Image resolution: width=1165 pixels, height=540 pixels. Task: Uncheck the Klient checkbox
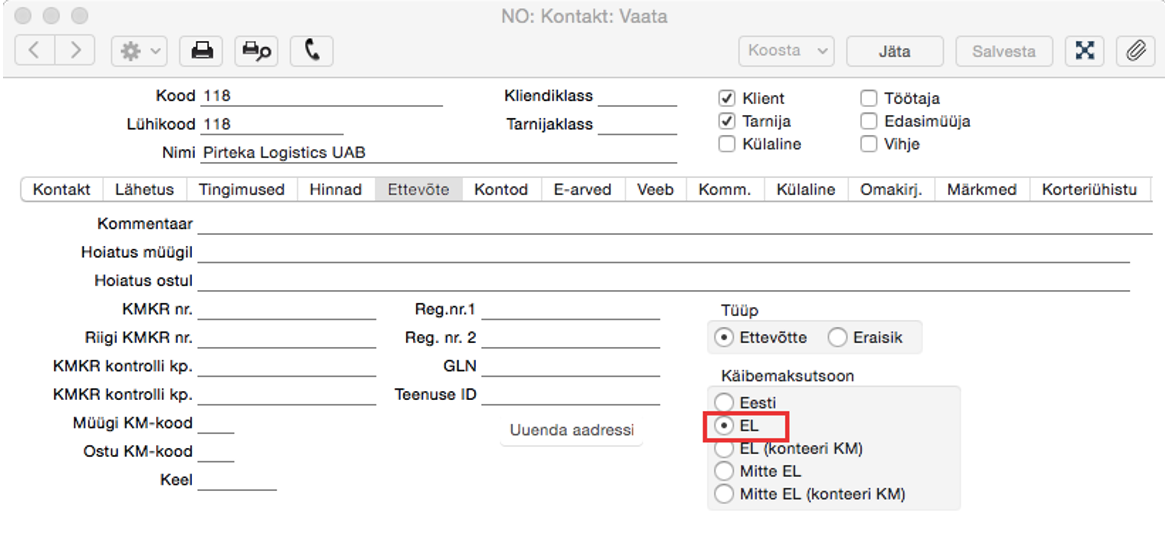tap(727, 98)
